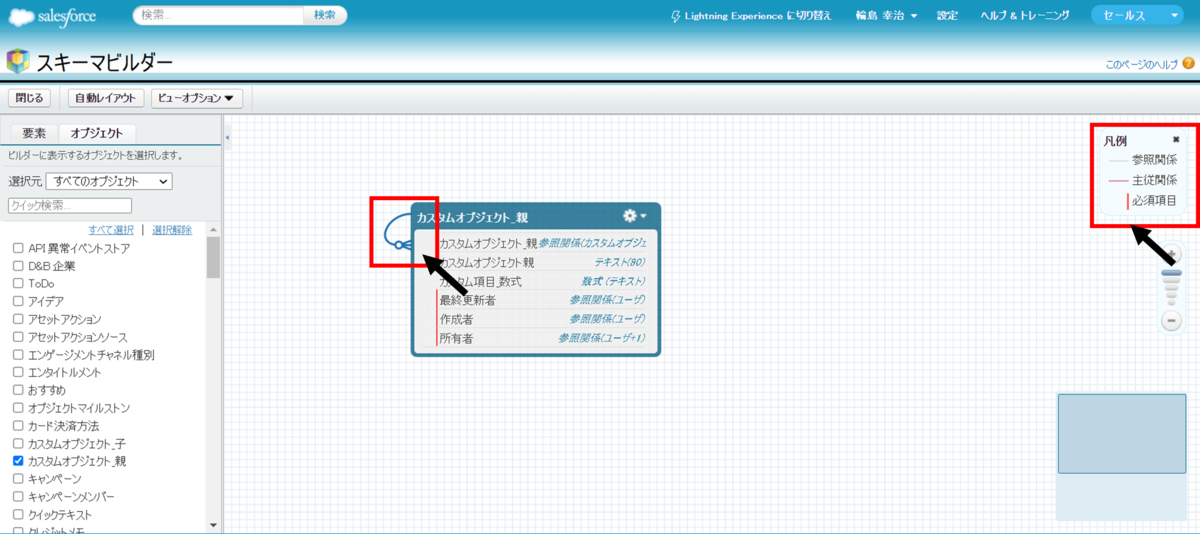1200x534 pixels.
Task: Click the テキスト(80) field type
Action: (x=620, y=262)
